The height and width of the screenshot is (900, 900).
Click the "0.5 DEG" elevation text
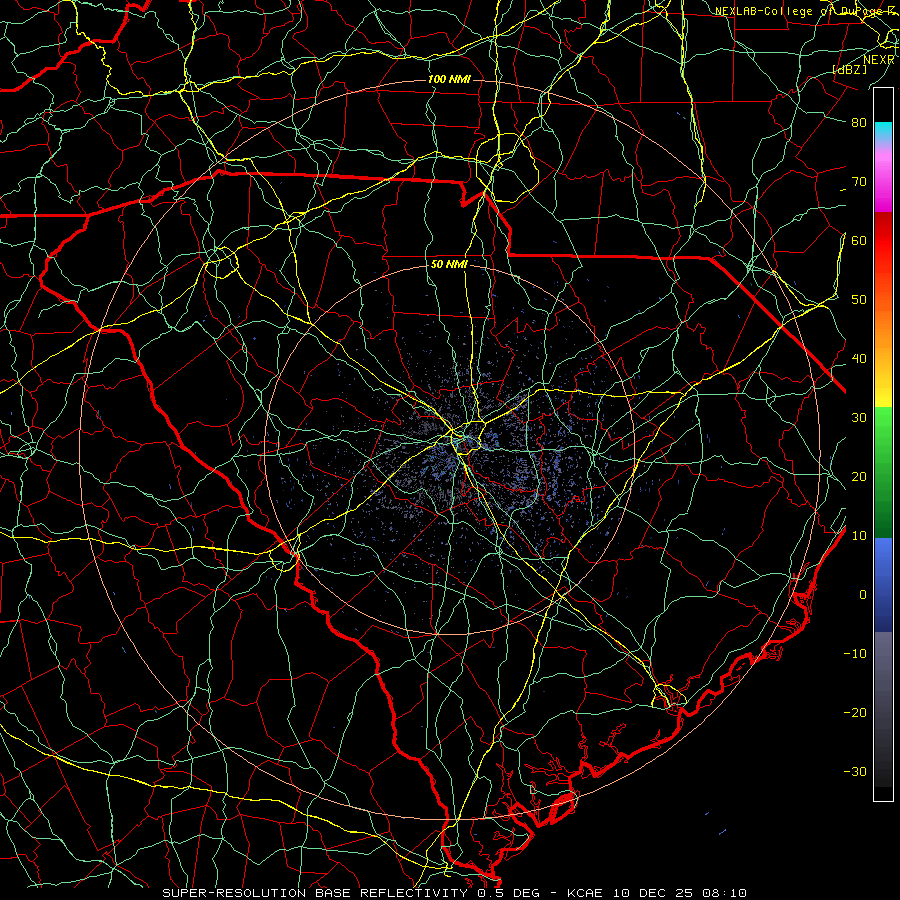(x=510, y=893)
